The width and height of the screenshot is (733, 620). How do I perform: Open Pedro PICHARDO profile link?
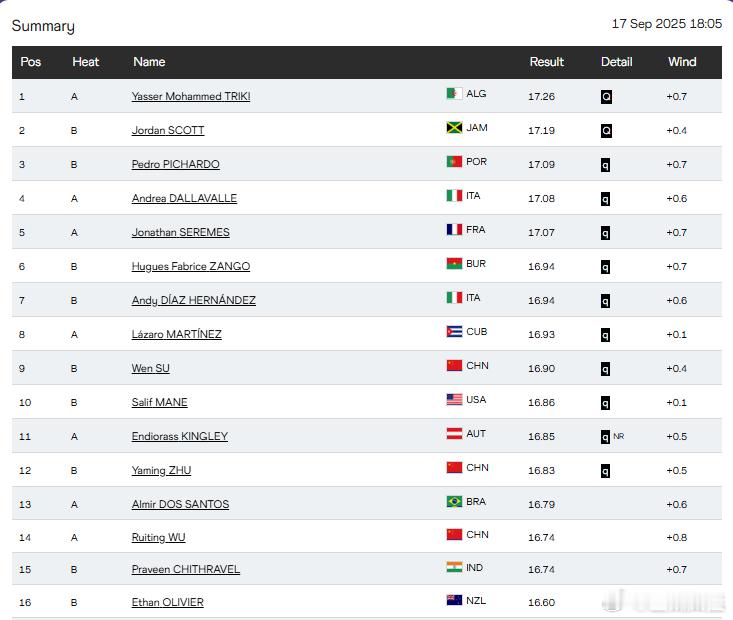point(175,165)
